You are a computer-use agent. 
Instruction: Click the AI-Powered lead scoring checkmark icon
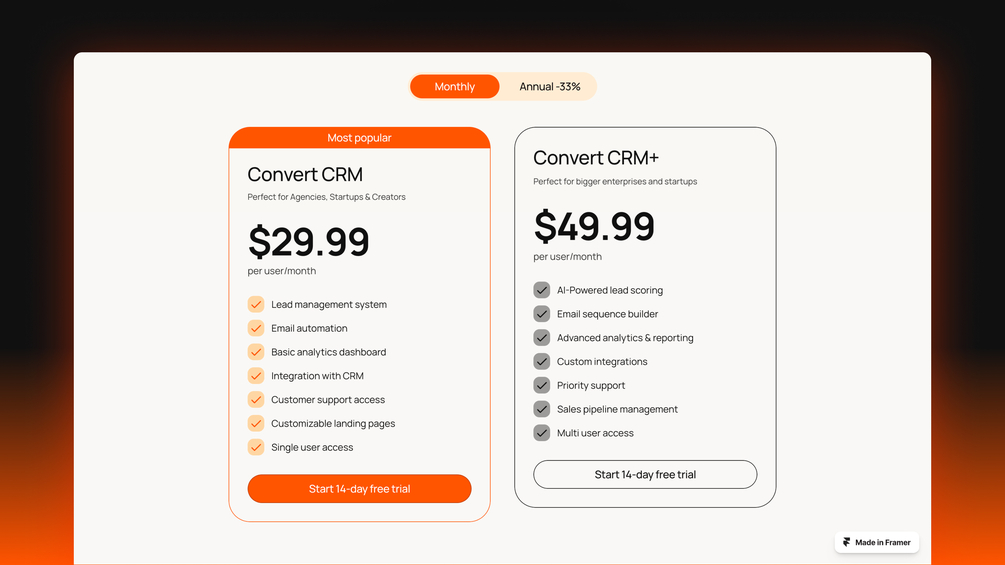[542, 290]
